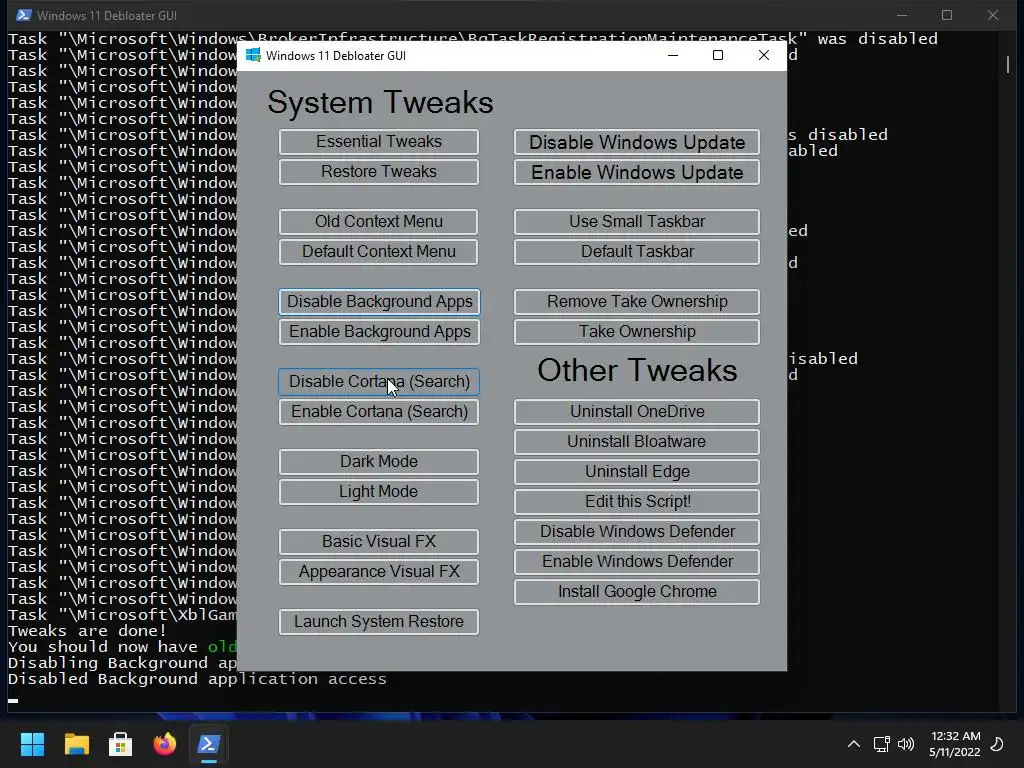Screen dimensions: 1024x768
Task: Launch Firefox from taskbar
Action: point(165,744)
